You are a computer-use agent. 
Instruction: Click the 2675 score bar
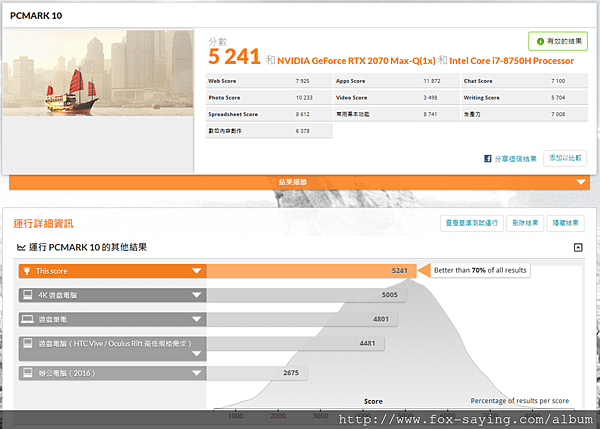click(257, 373)
